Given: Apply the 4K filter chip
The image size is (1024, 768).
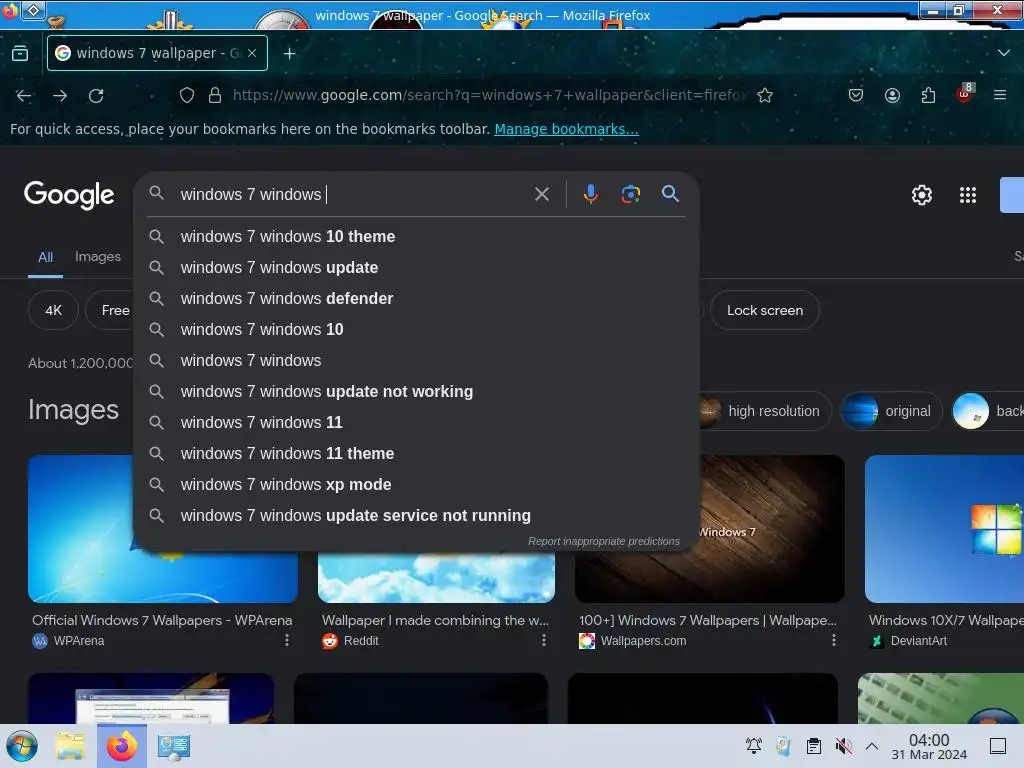Looking at the screenshot, I should point(54,310).
